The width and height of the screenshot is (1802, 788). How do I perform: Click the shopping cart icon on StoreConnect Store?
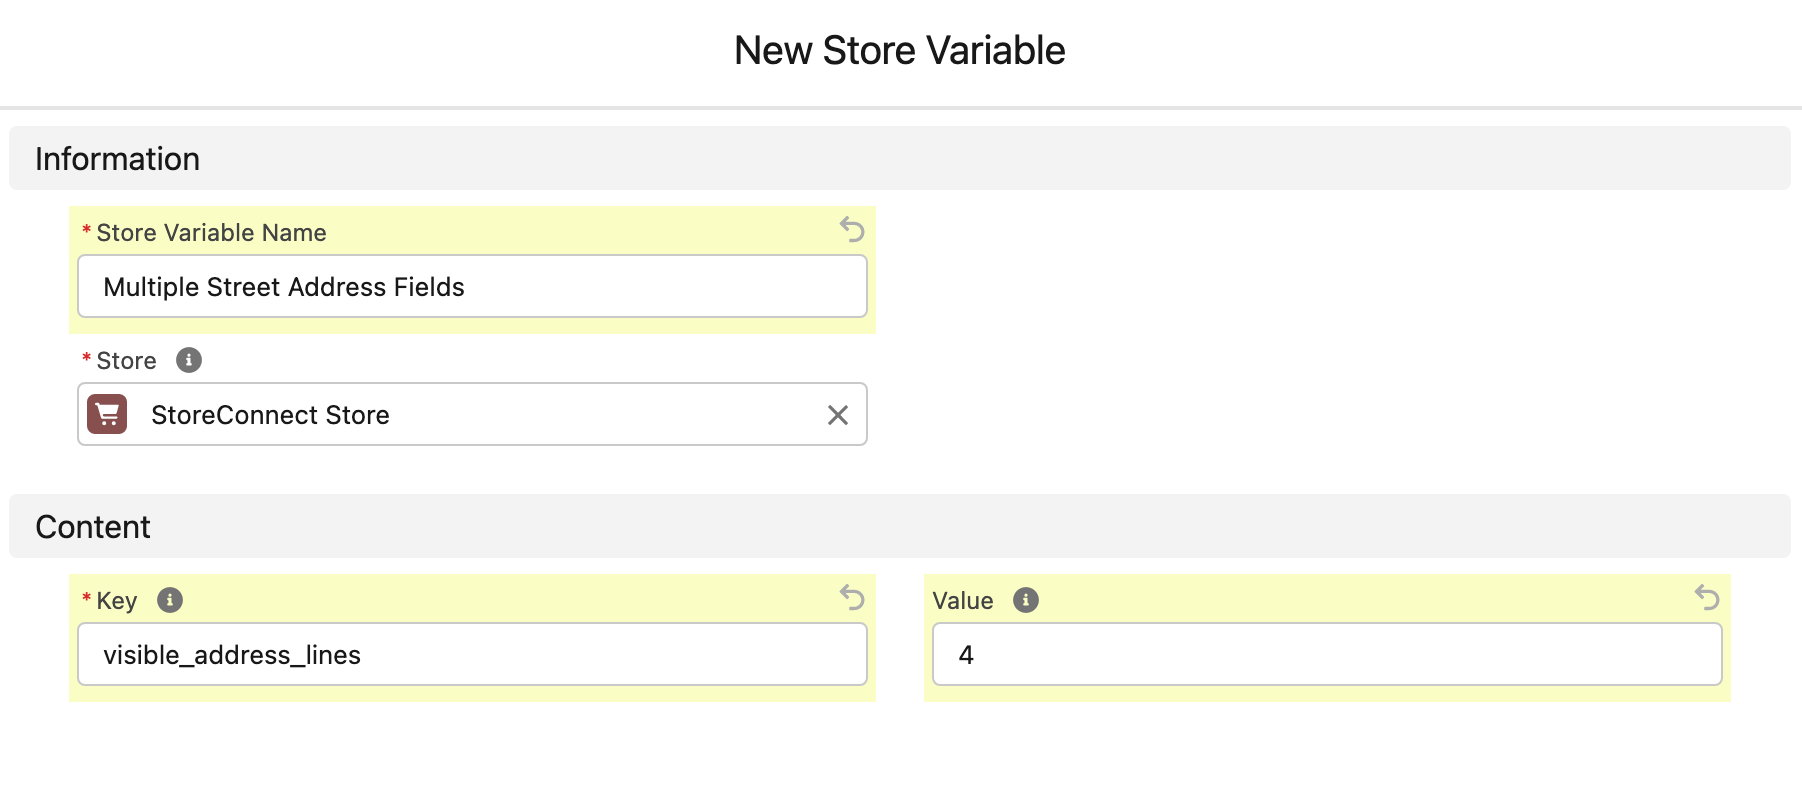(x=109, y=414)
